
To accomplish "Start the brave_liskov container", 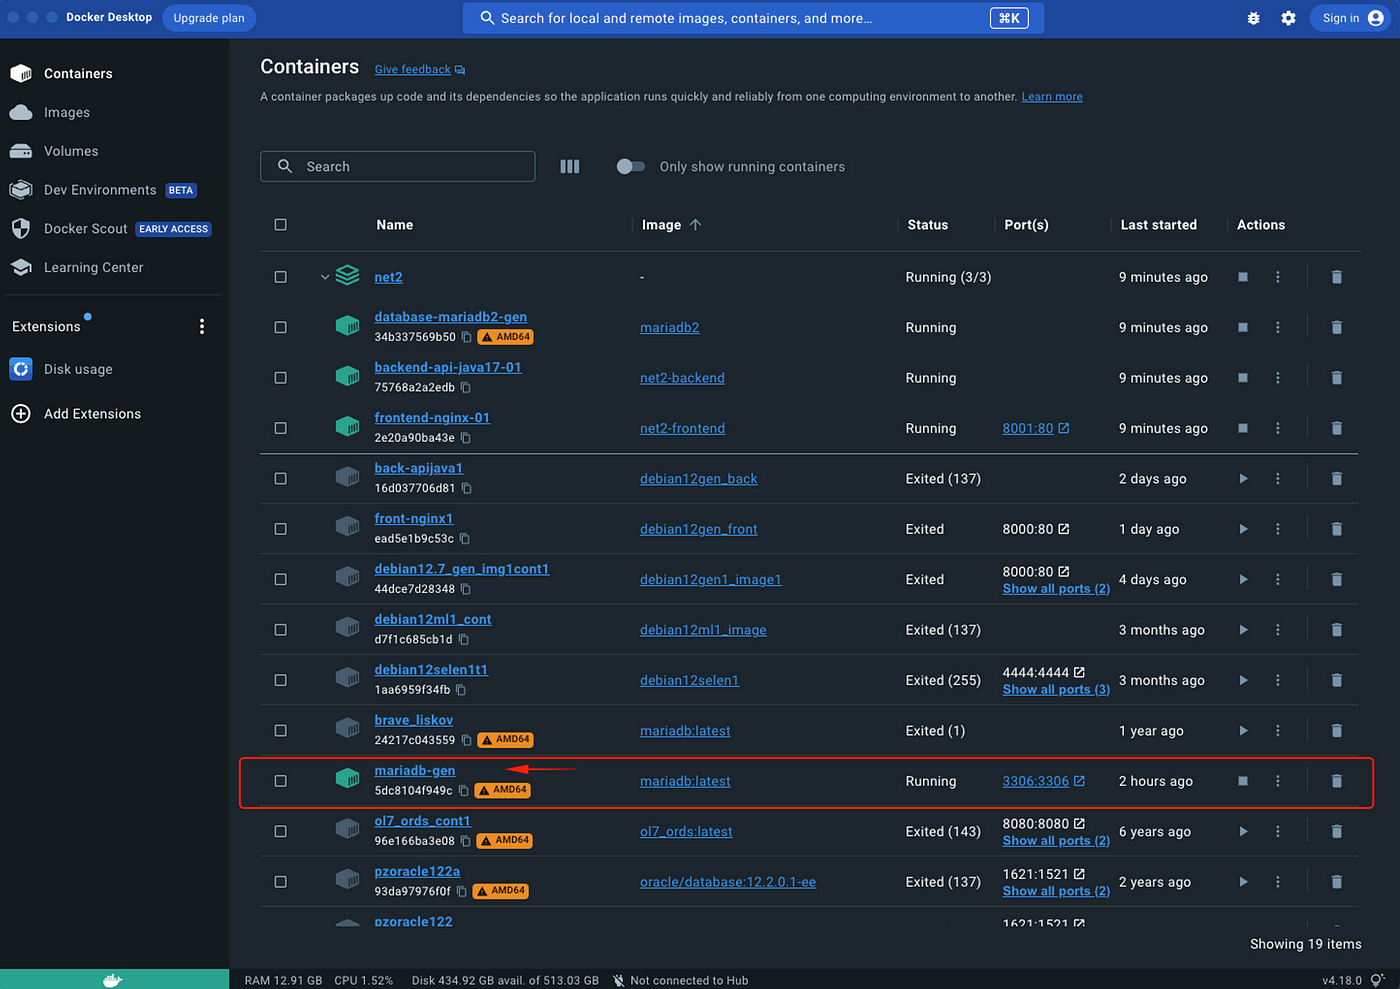I will 1243,731.
